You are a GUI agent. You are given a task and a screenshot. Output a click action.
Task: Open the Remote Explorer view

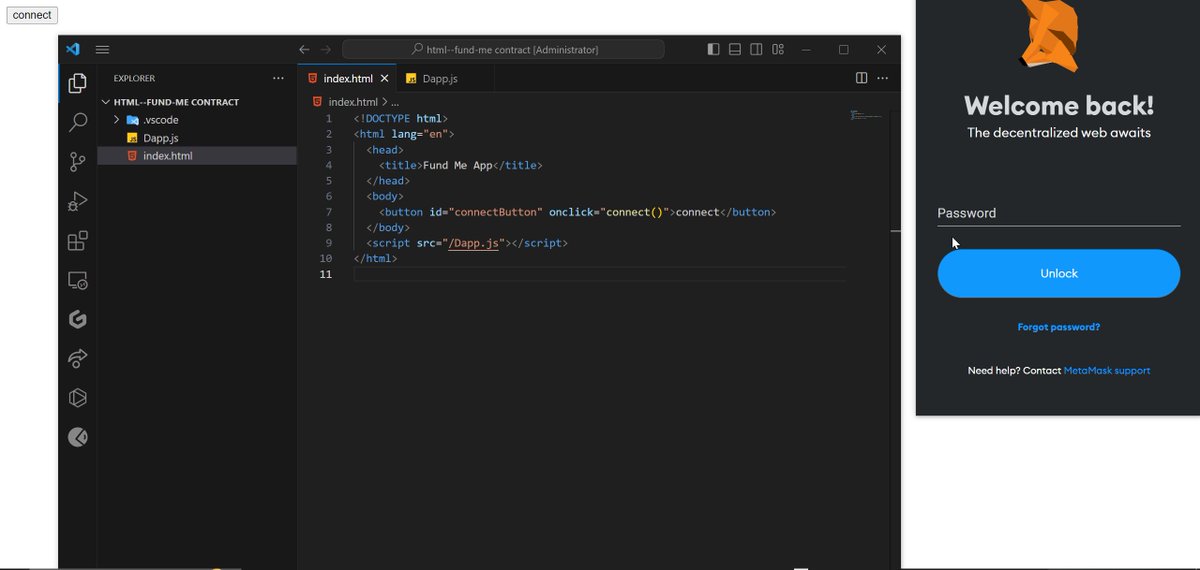(77, 280)
